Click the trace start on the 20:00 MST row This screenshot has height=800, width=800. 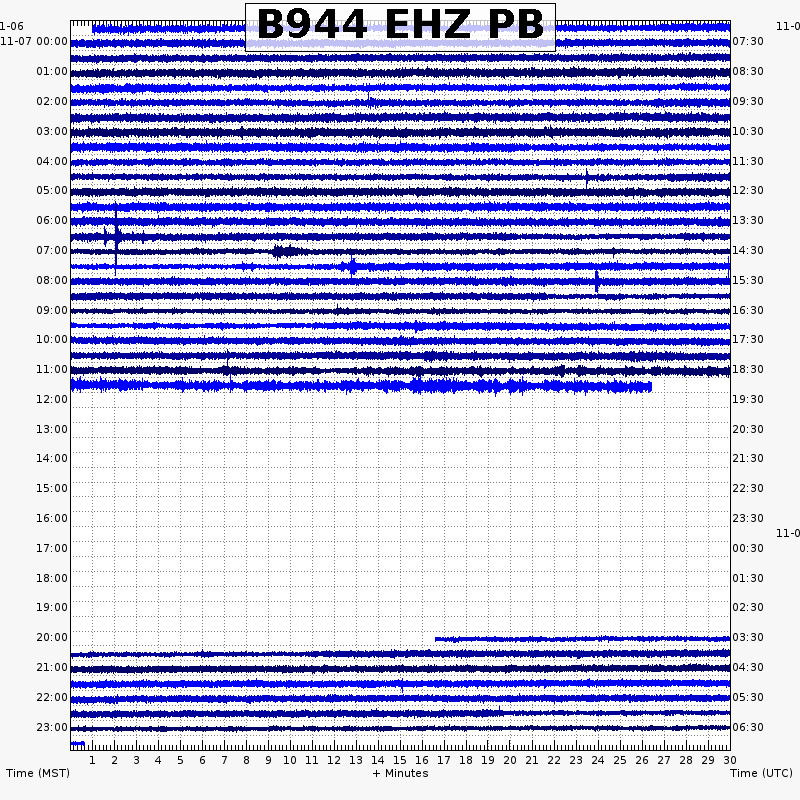[436, 639]
